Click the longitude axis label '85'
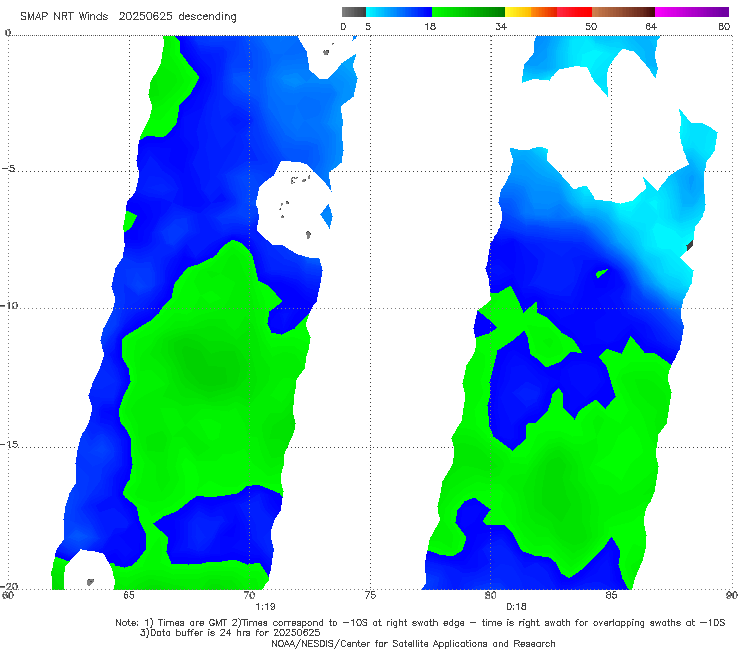 611,595
